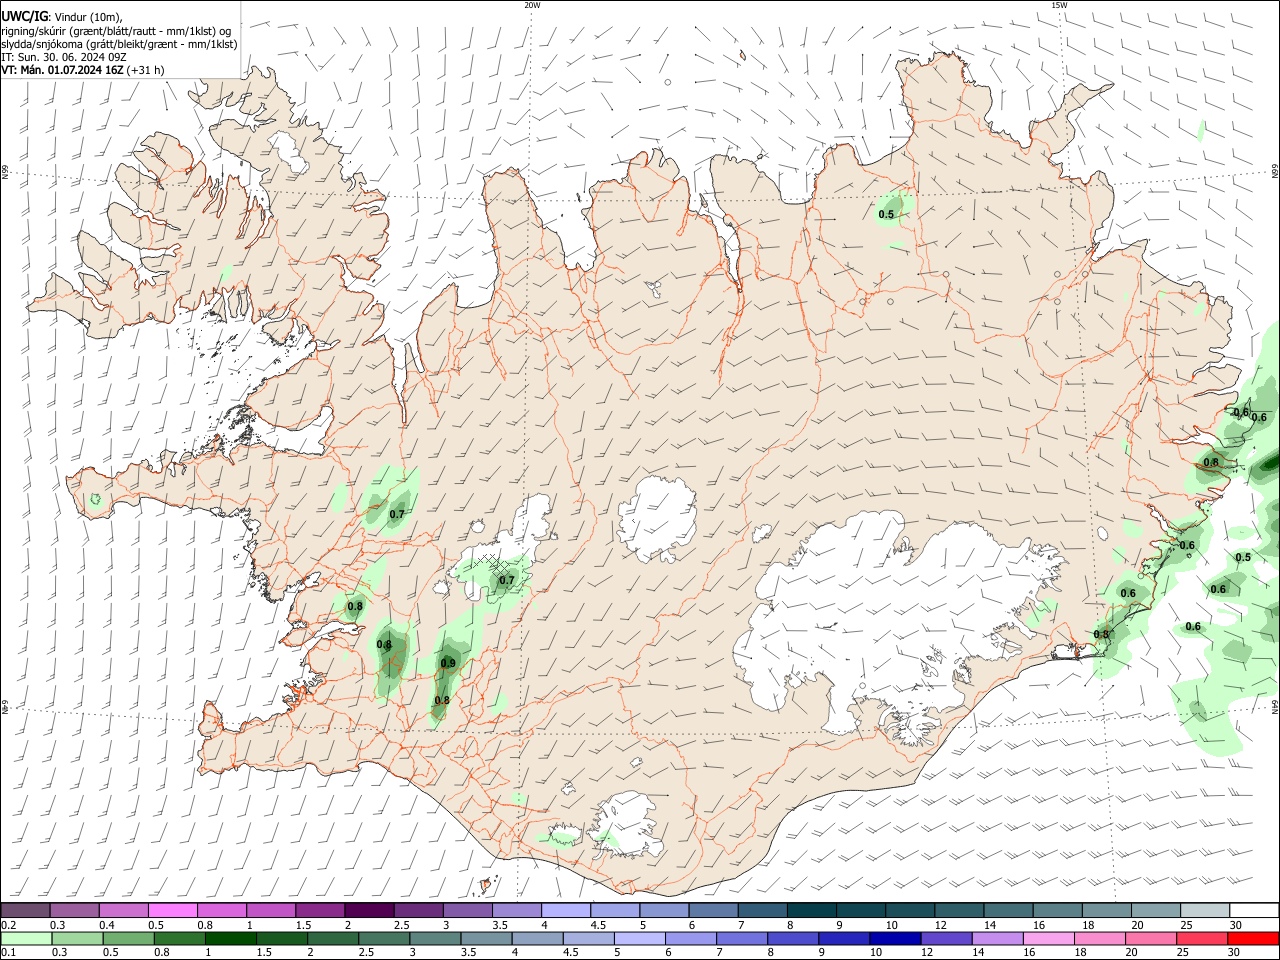Click the '15W' longitude label
Screen dimensions: 1280x960
coord(1059,5)
